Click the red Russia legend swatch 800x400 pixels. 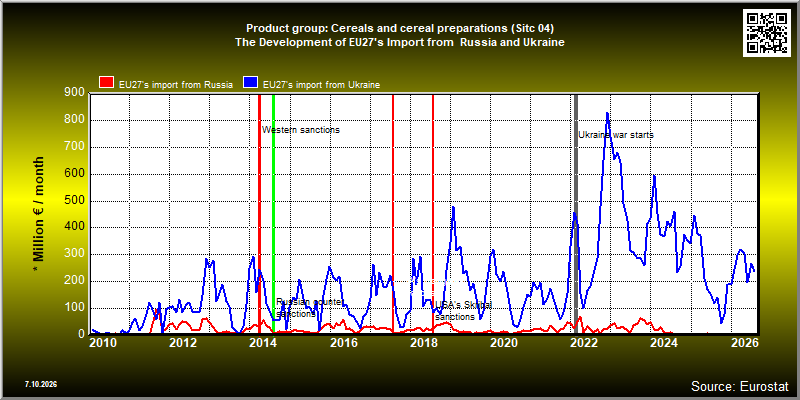106,84
